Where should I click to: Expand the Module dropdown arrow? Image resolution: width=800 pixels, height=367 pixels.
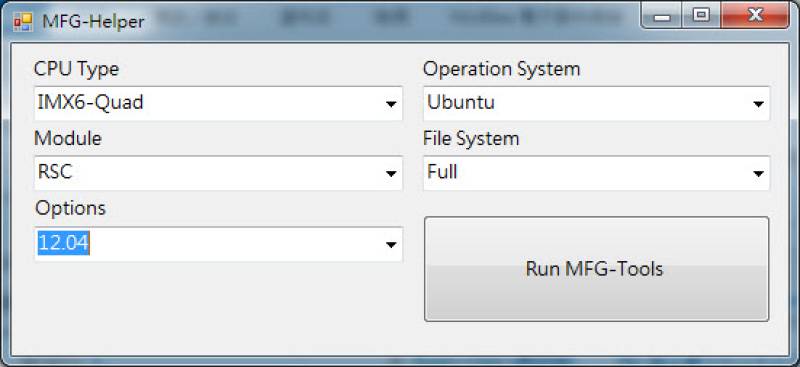coord(391,174)
